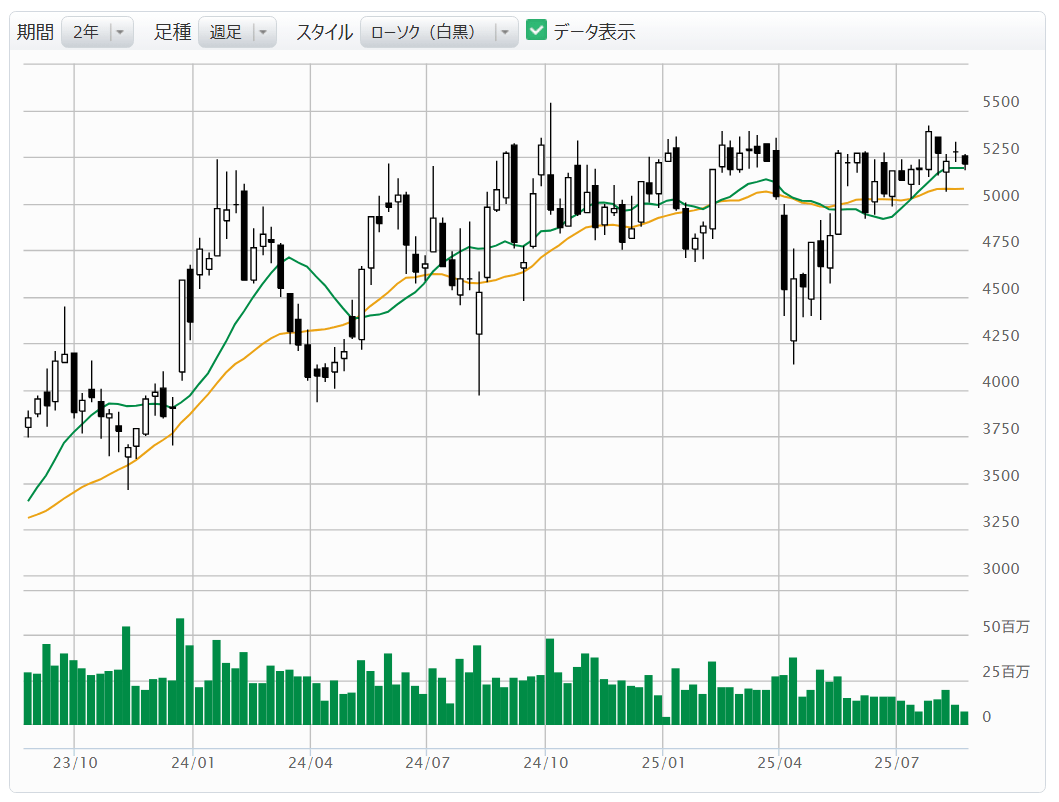
Task: Select the 24/10 date label on x-axis
Action: pyautogui.click(x=545, y=762)
